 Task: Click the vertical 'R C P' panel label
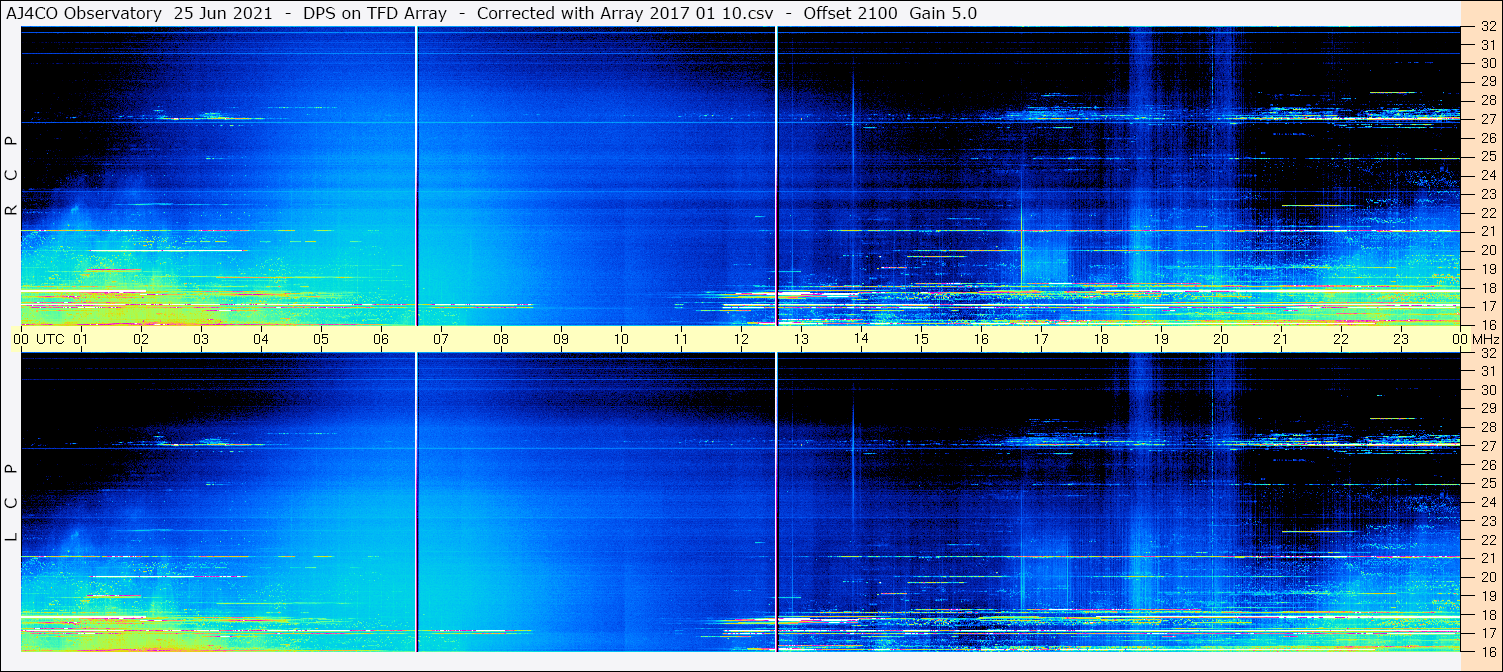[11, 175]
